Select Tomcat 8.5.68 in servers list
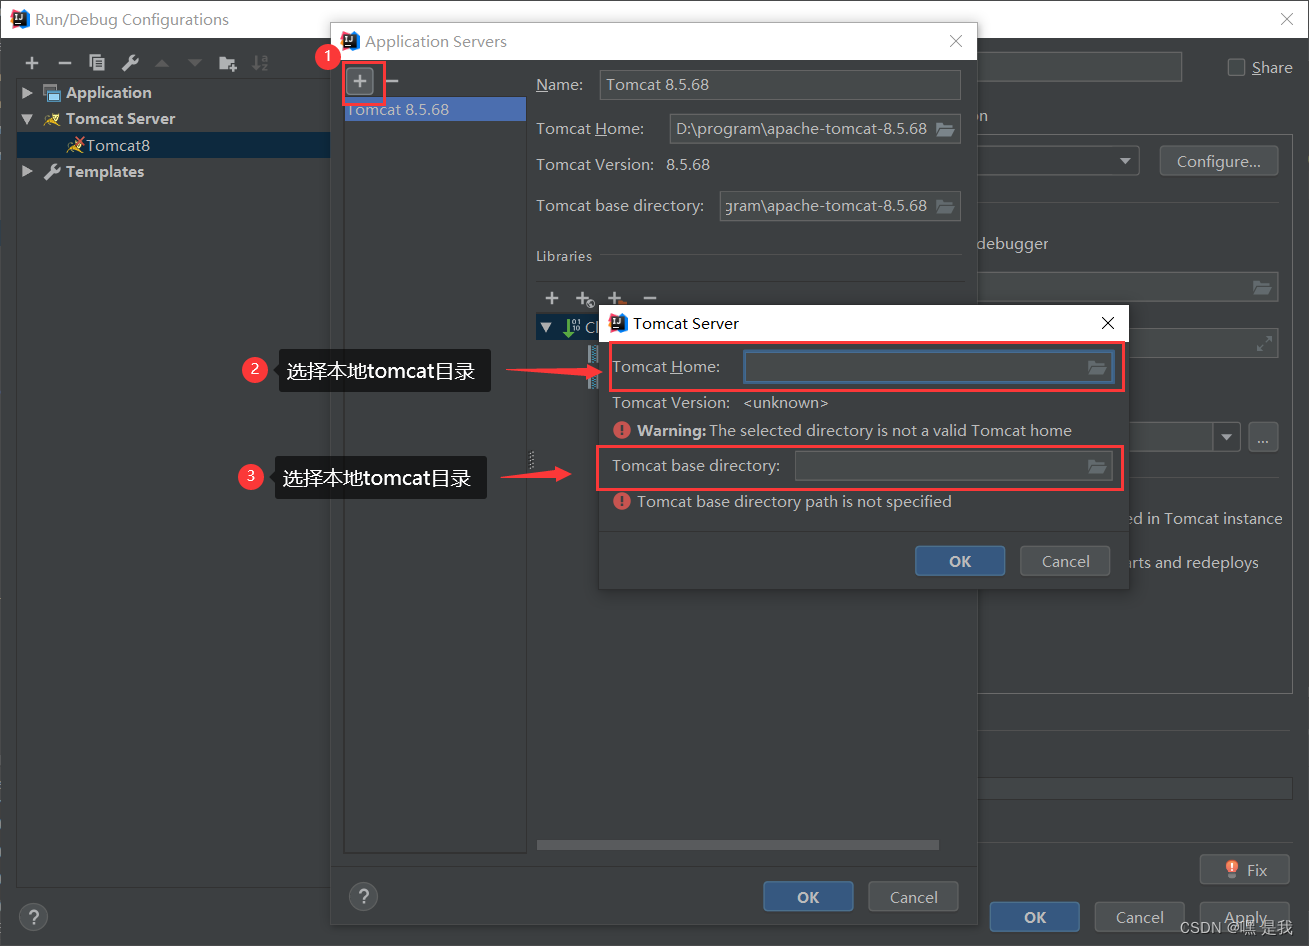The width and height of the screenshot is (1309, 946). click(435, 109)
